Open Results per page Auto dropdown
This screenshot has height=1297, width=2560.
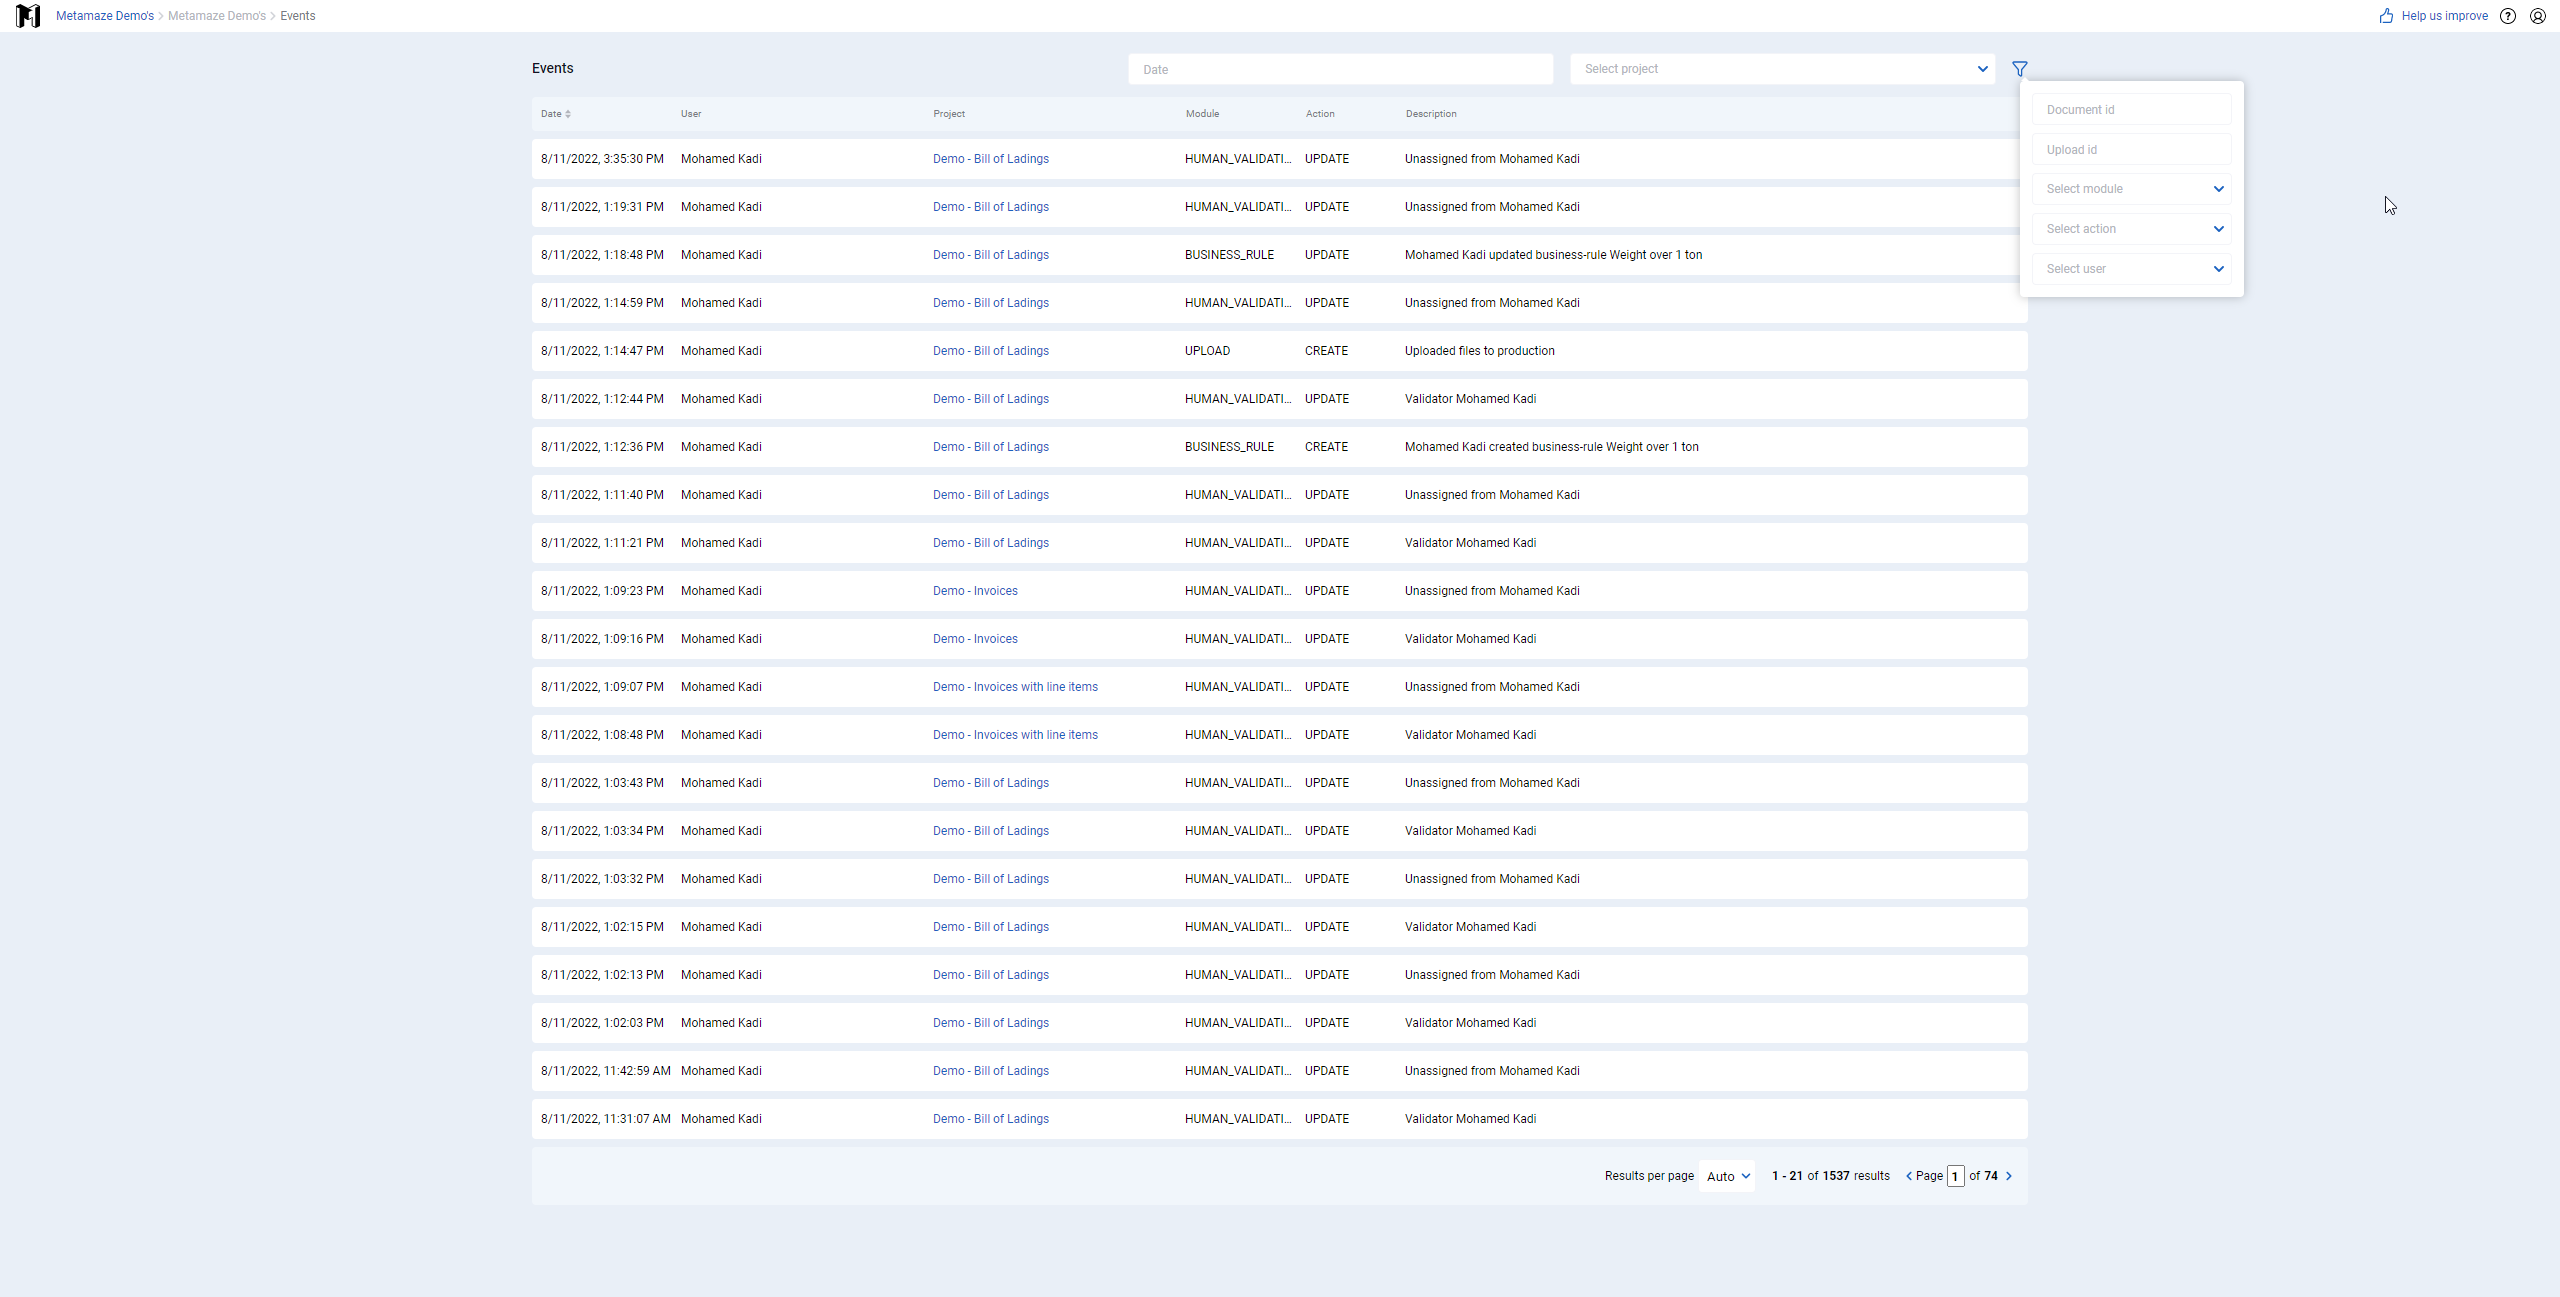[1728, 1176]
